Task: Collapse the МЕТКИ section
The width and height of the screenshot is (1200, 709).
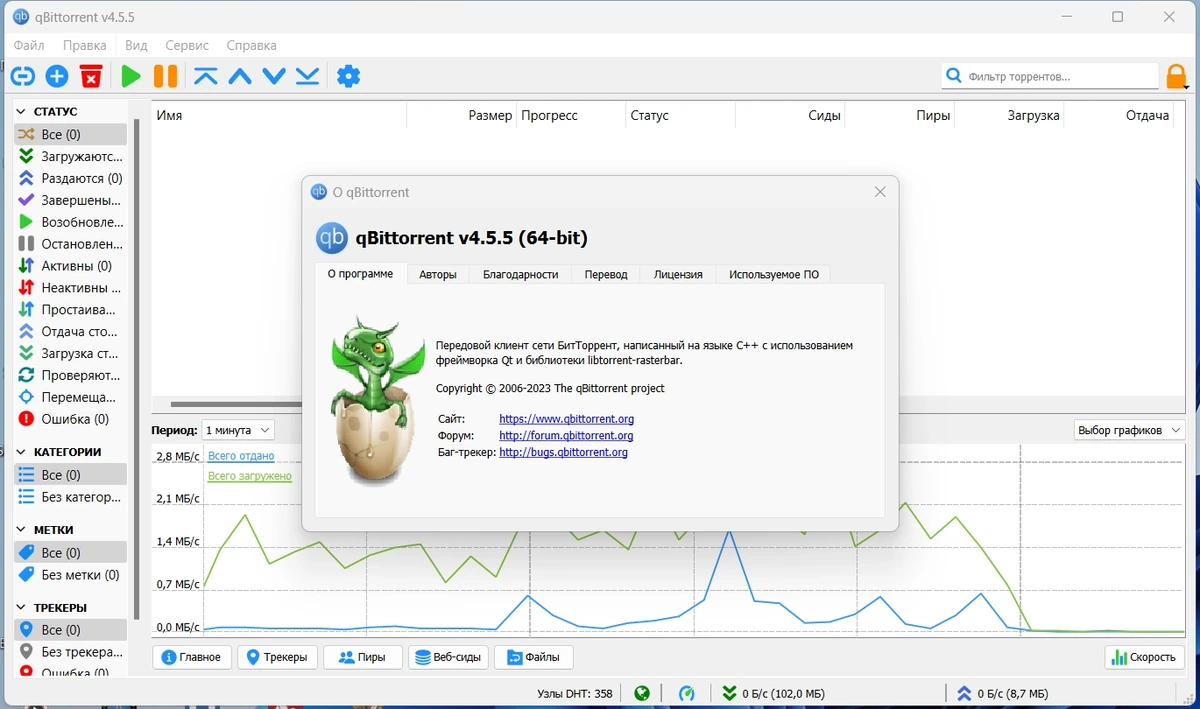Action: click(21, 530)
